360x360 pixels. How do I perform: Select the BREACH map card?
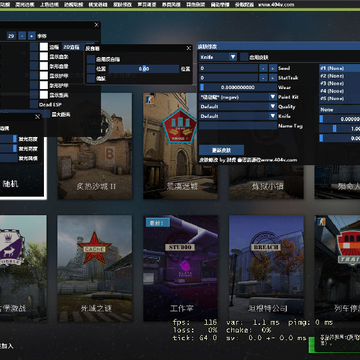pyautogui.click(x=266, y=268)
